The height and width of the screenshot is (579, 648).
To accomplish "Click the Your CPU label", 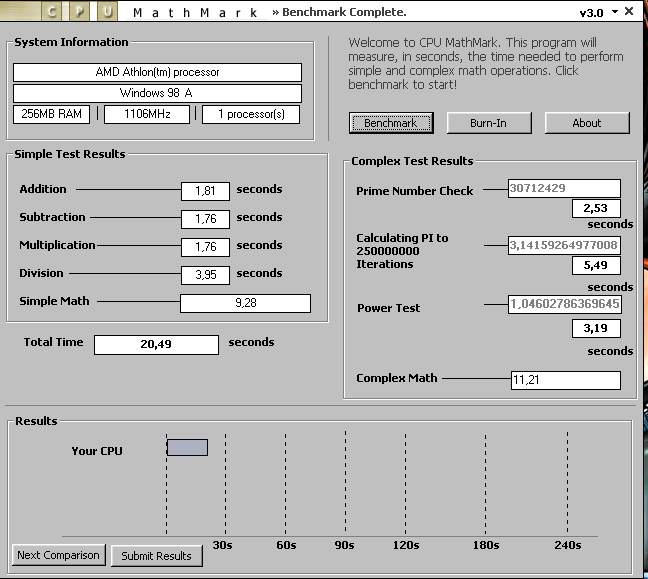I will pos(97,451).
